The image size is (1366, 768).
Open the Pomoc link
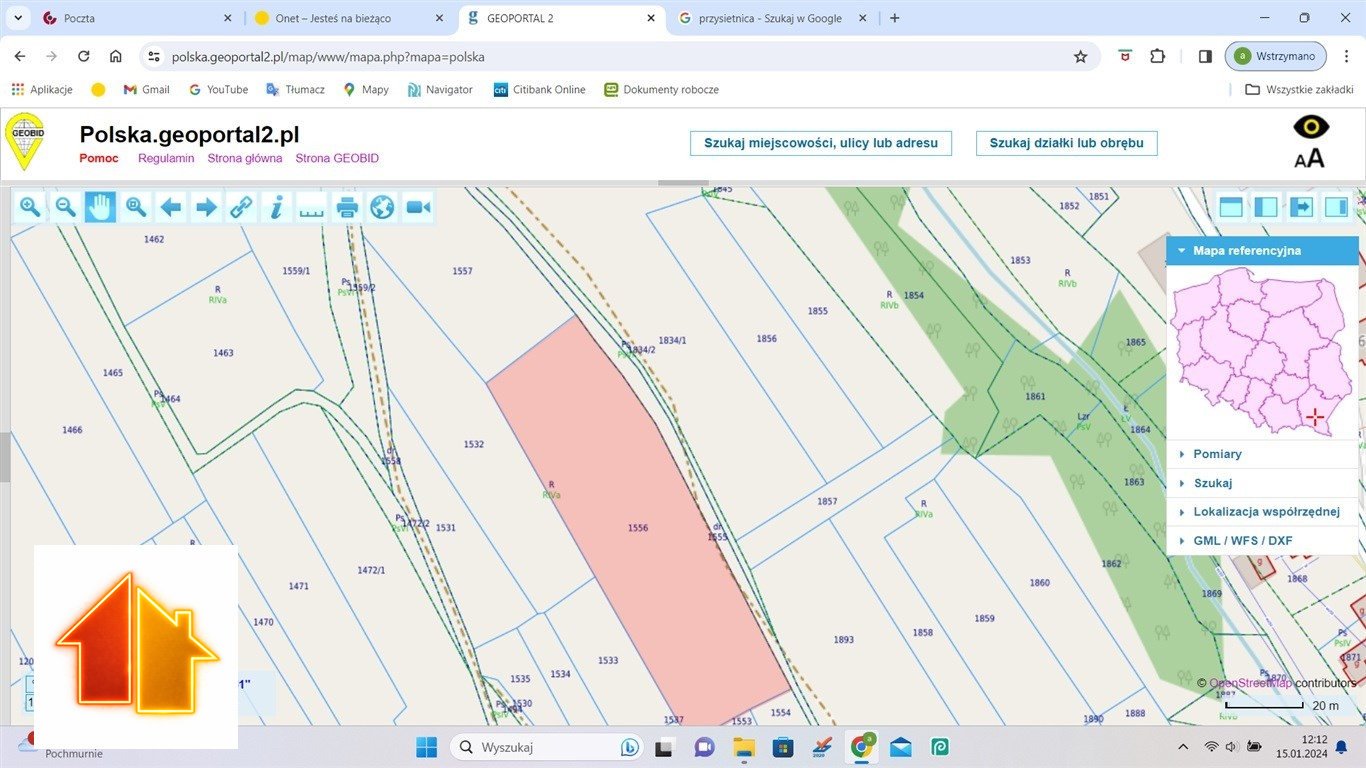point(99,158)
